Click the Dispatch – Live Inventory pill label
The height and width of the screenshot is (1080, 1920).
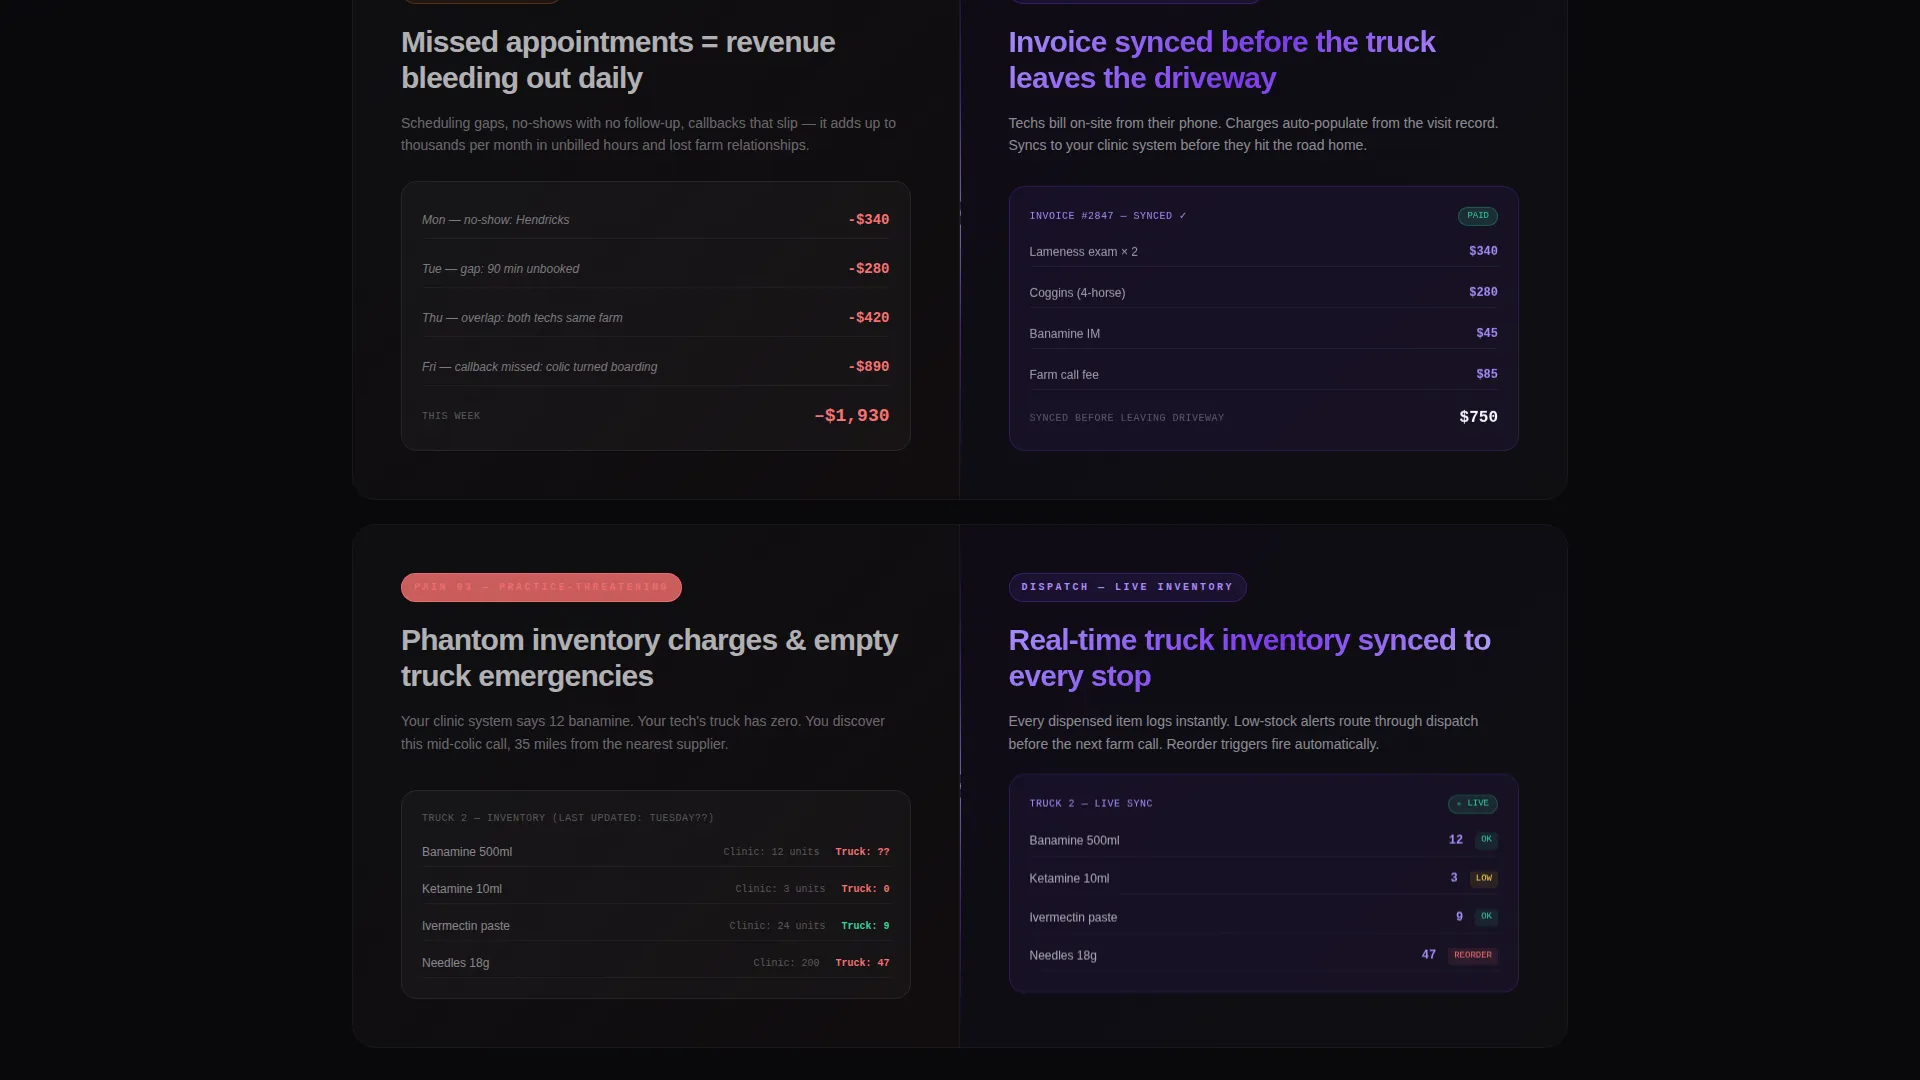pyautogui.click(x=1127, y=588)
